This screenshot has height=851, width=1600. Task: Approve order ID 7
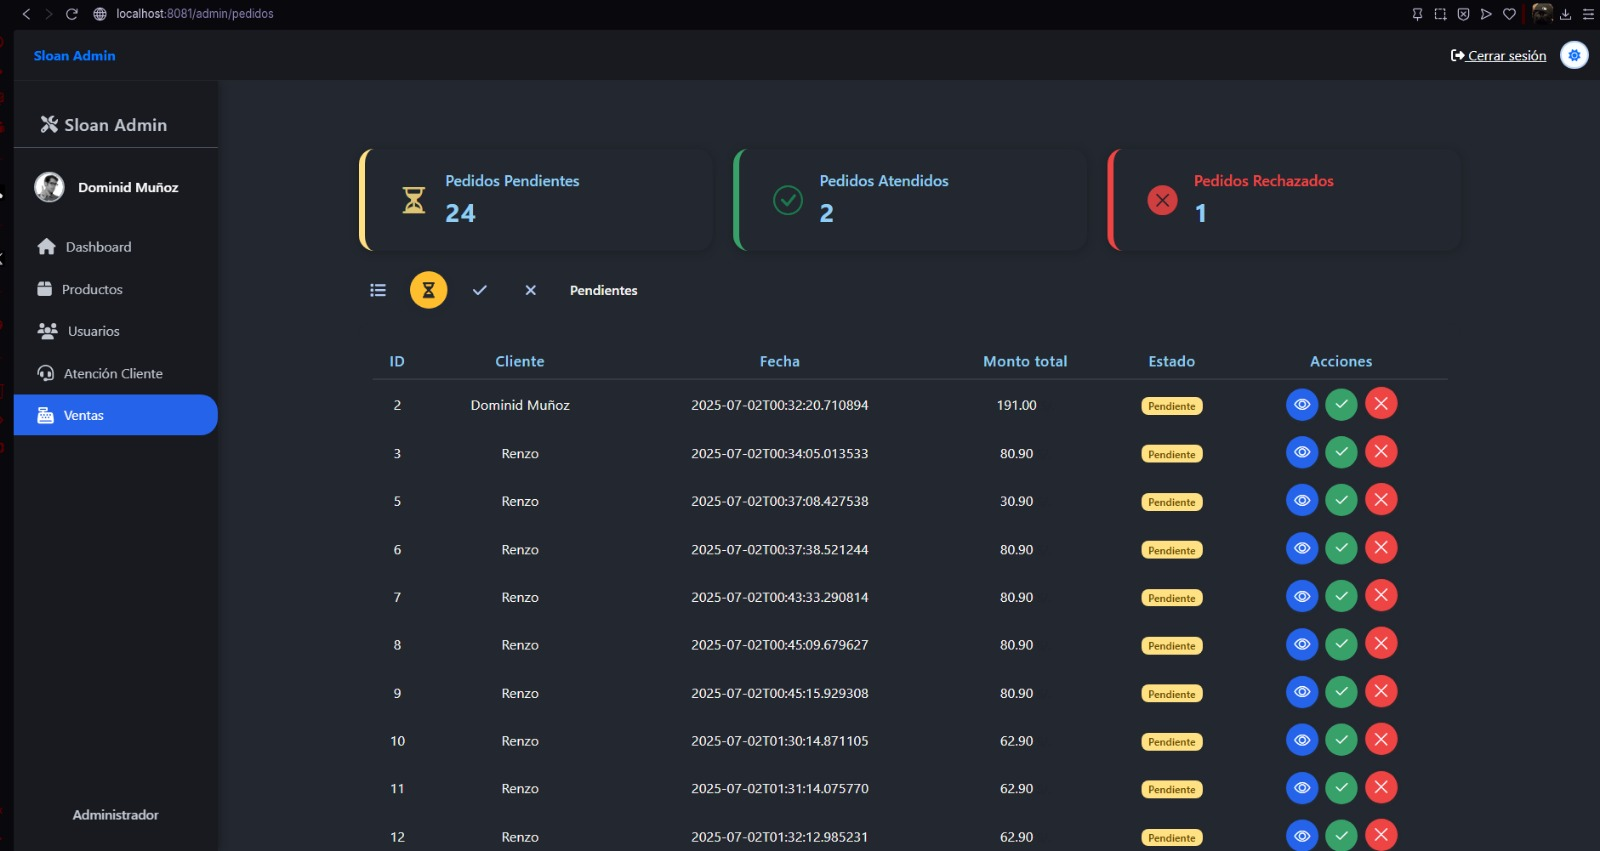click(x=1341, y=597)
